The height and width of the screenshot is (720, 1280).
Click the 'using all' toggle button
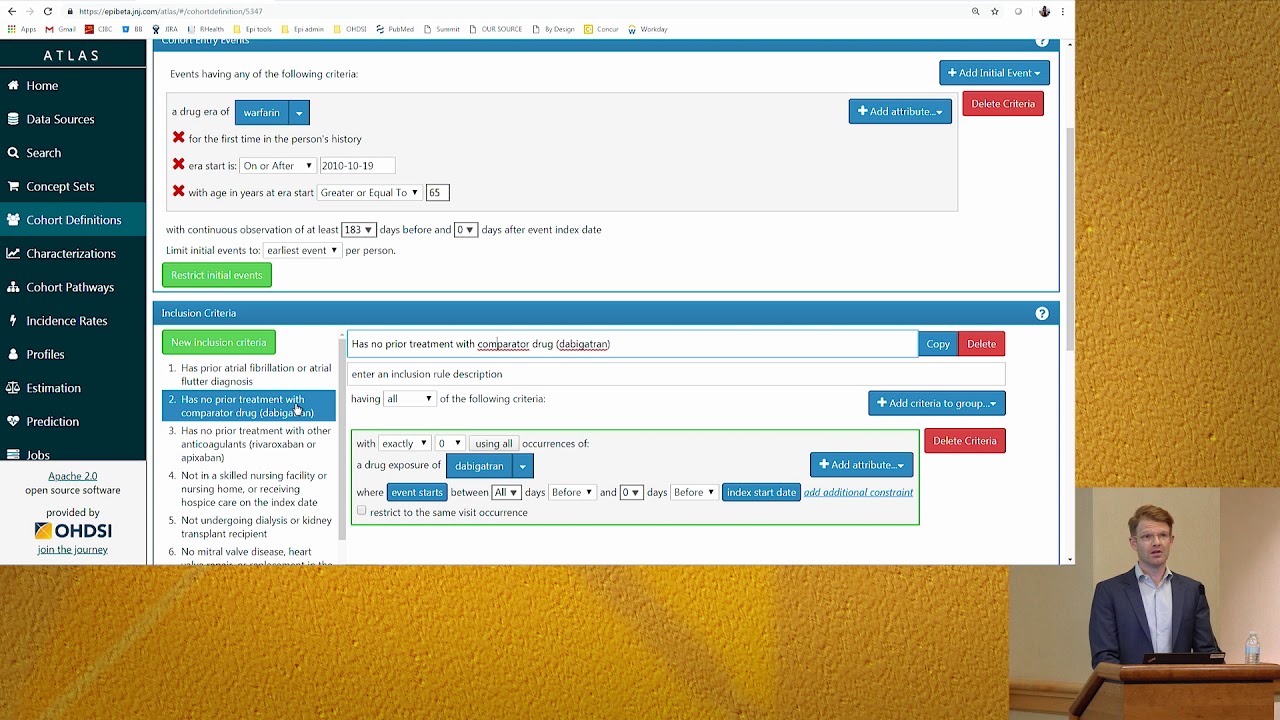[x=493, y=444]
